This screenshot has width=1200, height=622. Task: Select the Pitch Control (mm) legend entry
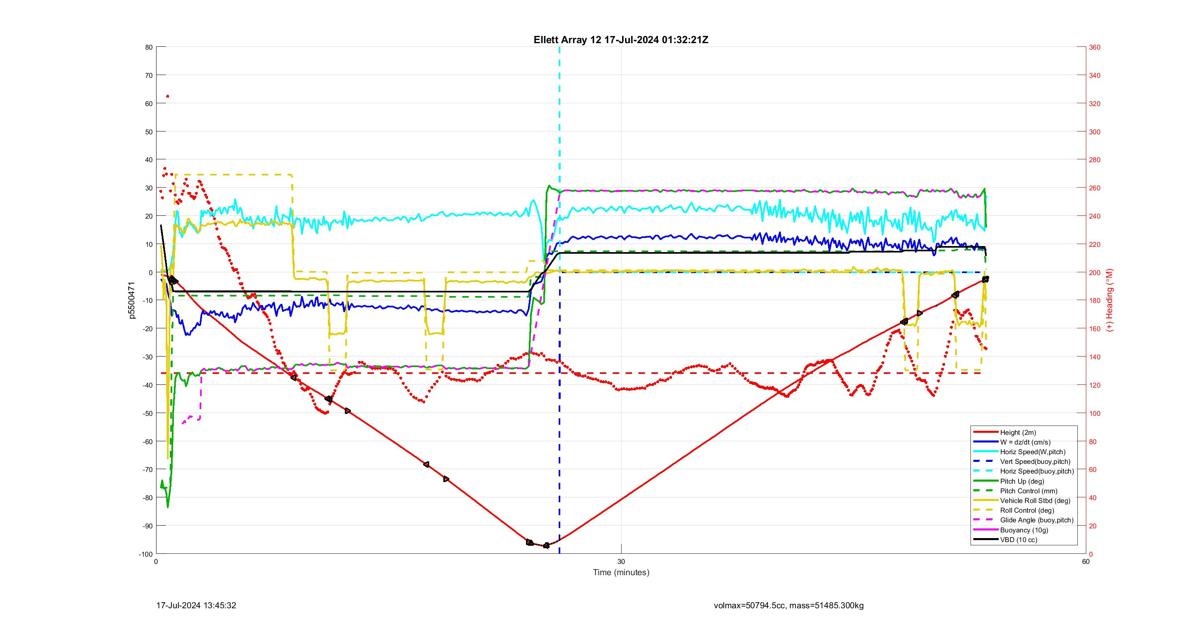[1025, 490]
